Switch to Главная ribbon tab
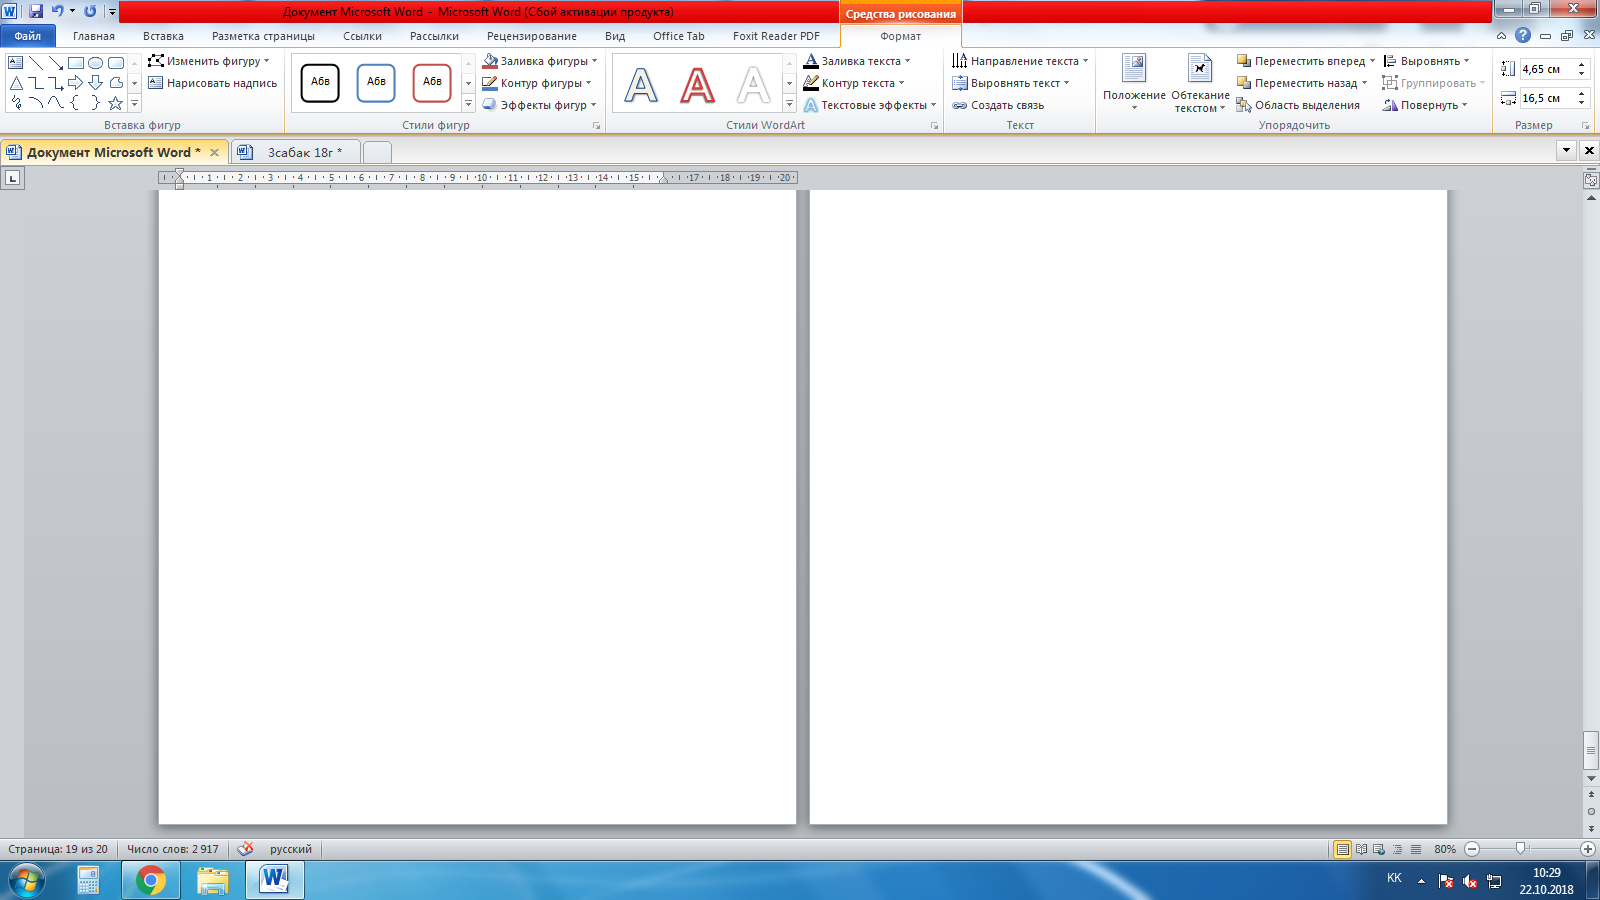The width and height of the screenshot is (1600, 900). pyautogui.click(x=94, y=36)
